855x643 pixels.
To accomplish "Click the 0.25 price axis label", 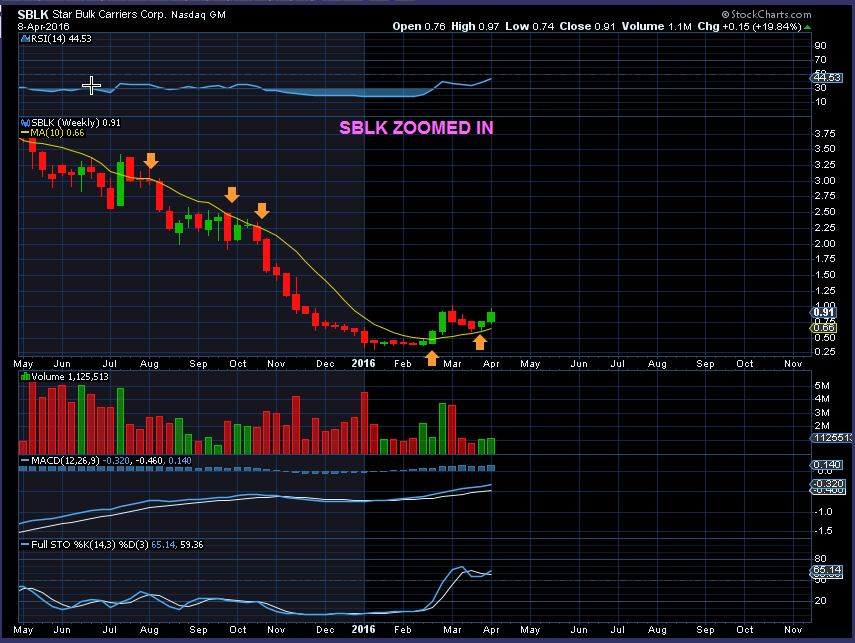I will [x=824, y=352].
